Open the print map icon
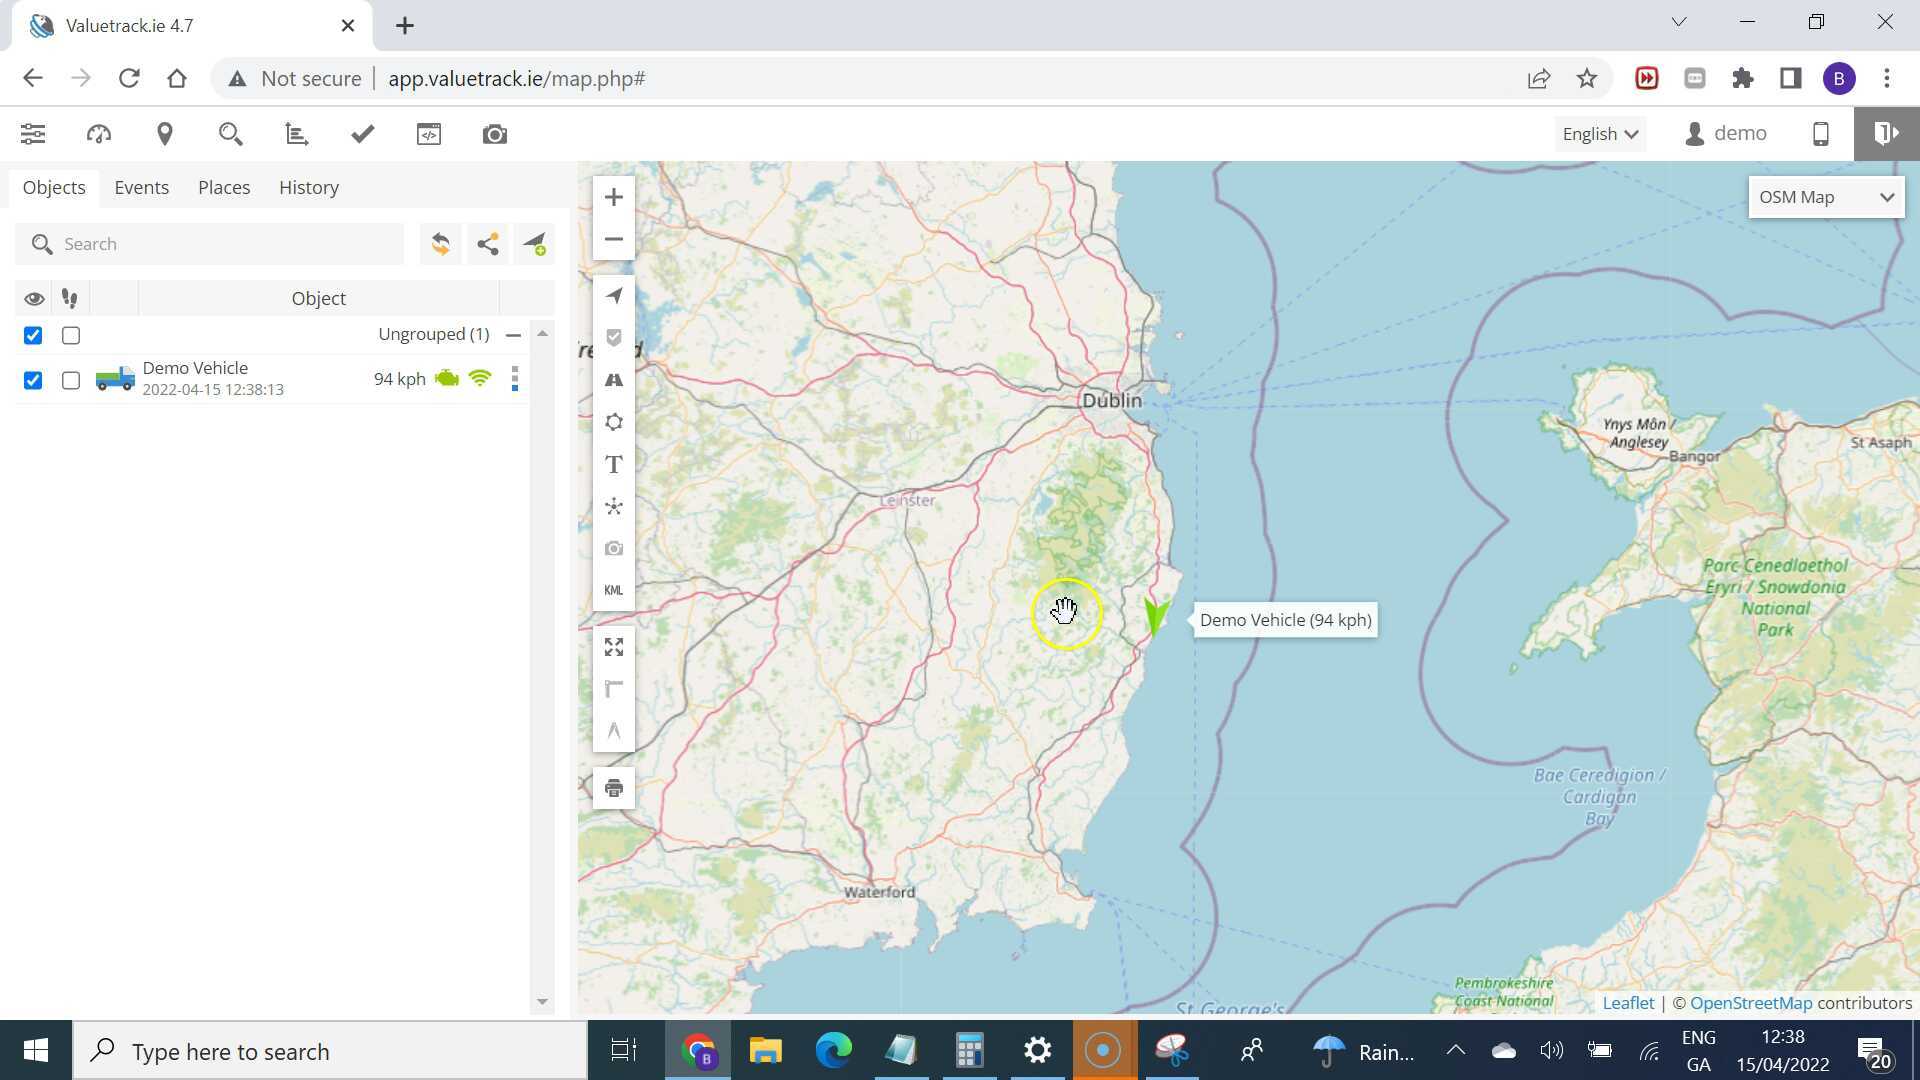This screenshot has height=1080, width=1920. tap(613, 787)
